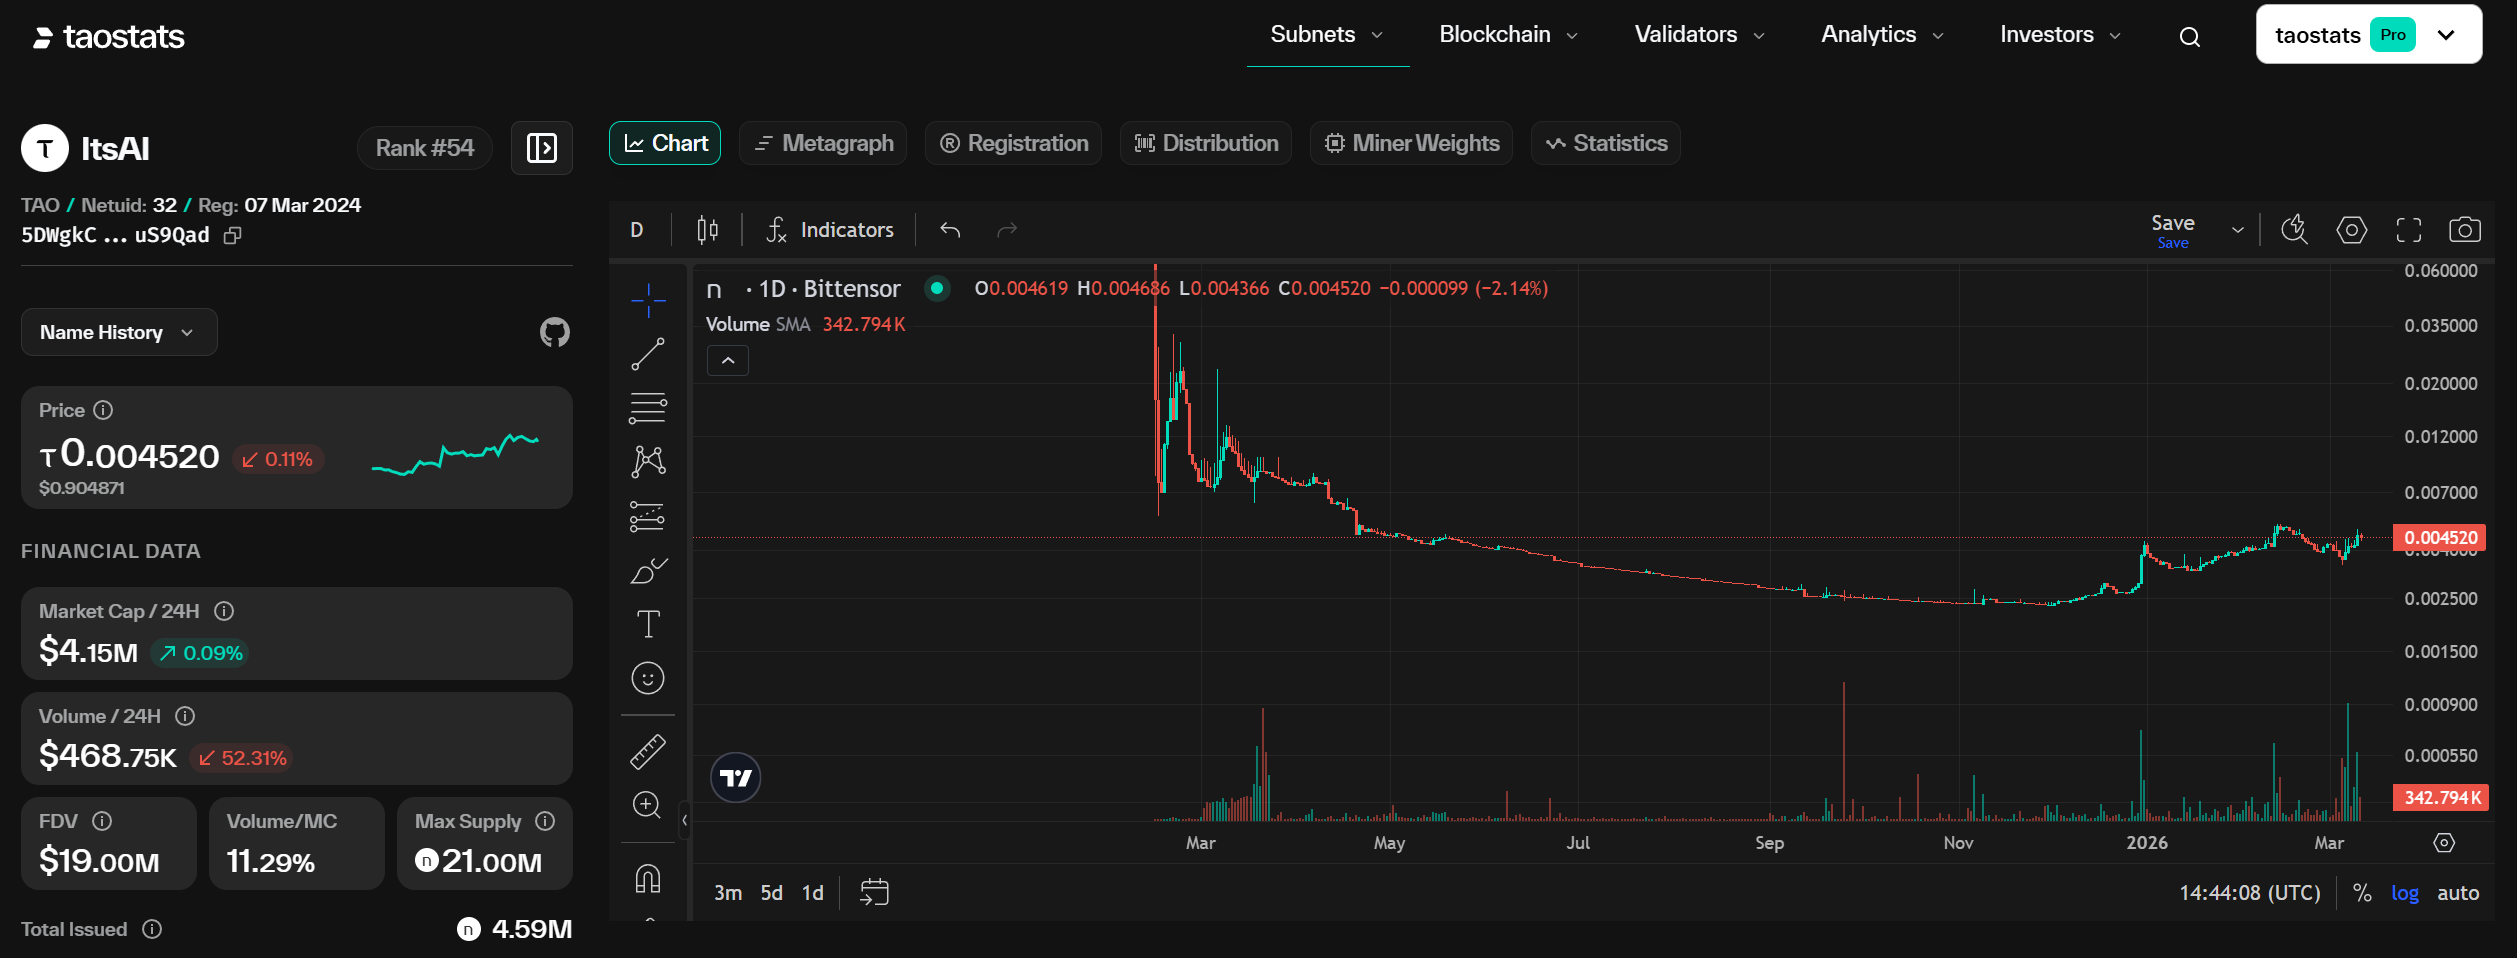
Task: Open the candlestick chart style selector
Action: [707, 230]
